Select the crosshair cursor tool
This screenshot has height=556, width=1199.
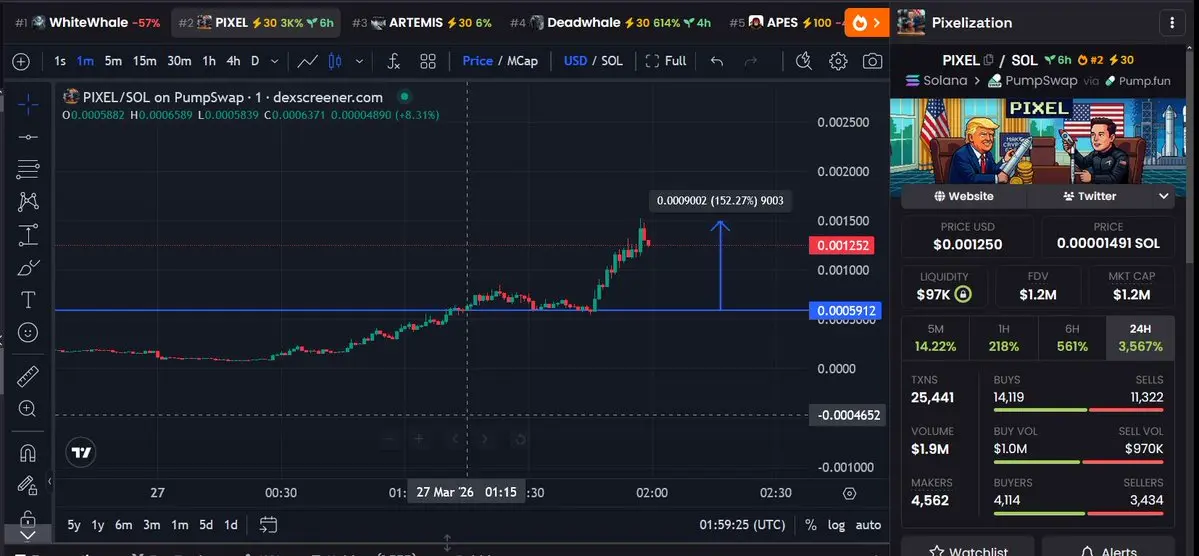[28, 105]
